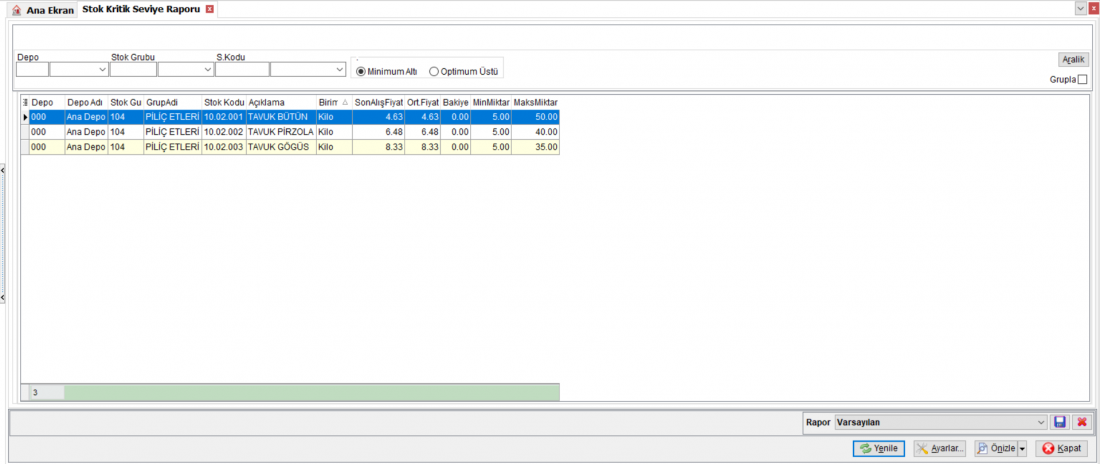This screenshot has height=464, width=1100.
Task: Close the Stok Kritik Seviye Raporu tab
Action: click(209, 10)
